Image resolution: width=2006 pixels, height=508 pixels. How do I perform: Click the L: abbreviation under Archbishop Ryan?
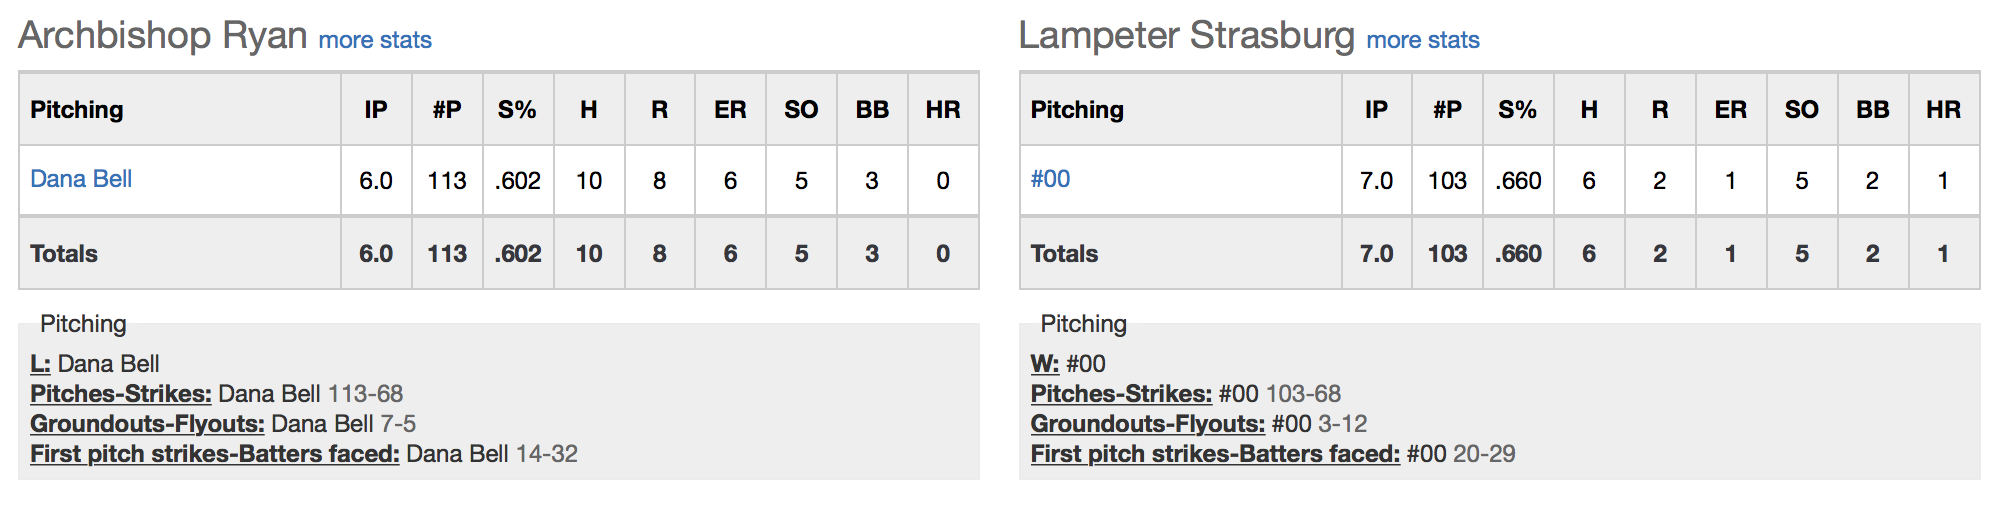click(x=40, y=364)
